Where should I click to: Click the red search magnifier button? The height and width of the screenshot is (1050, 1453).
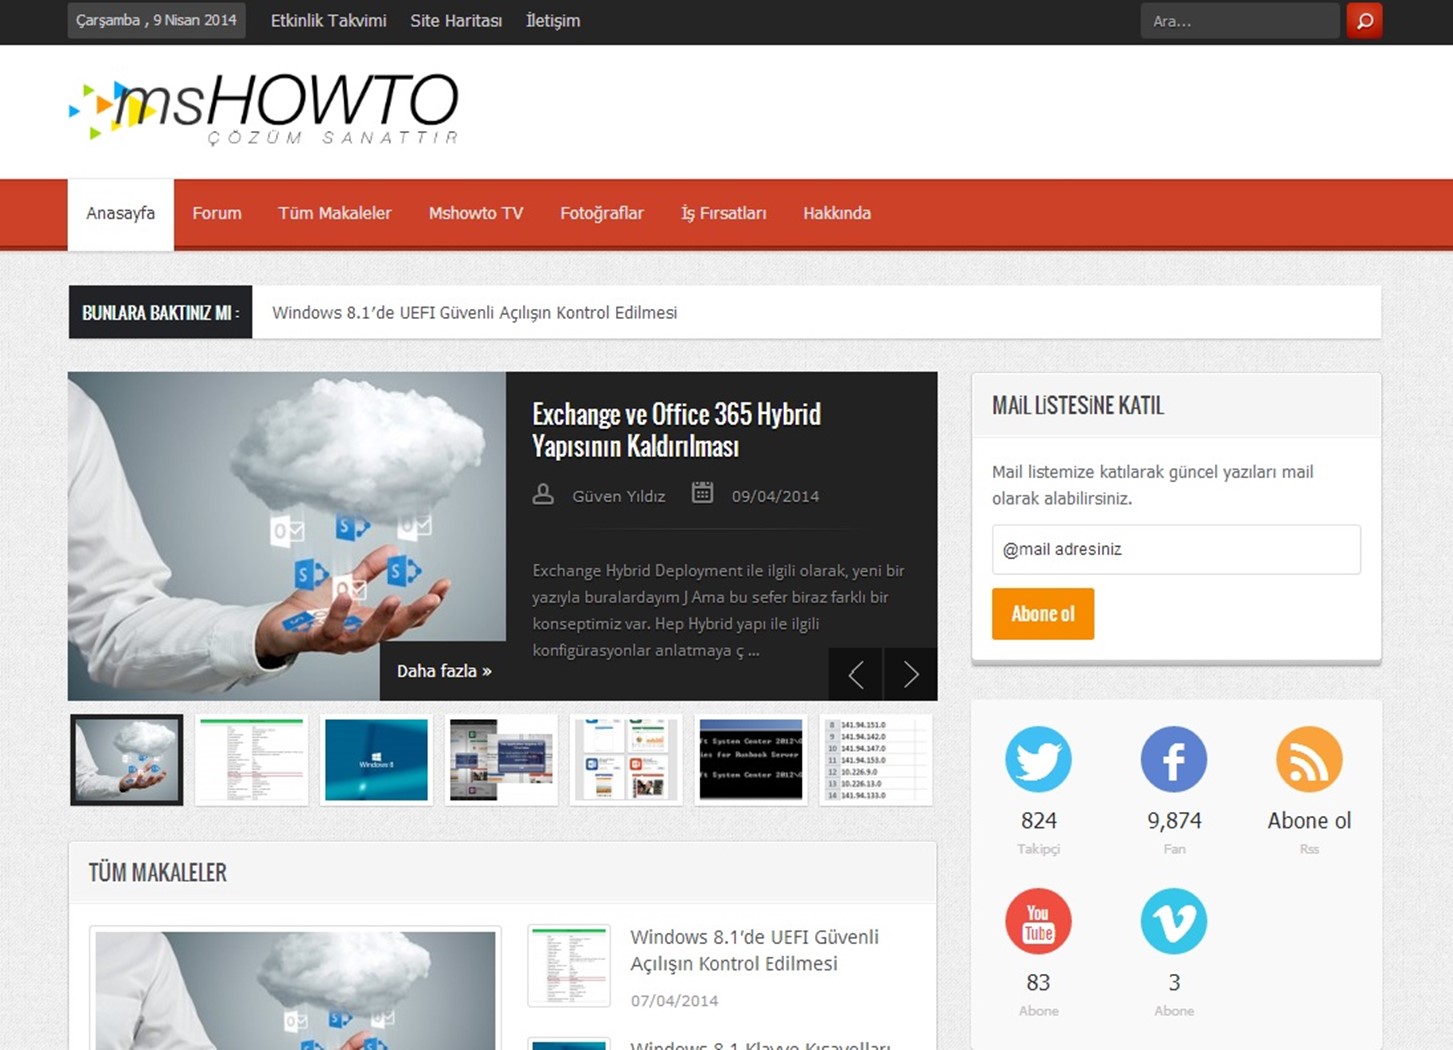point(1364,20)
